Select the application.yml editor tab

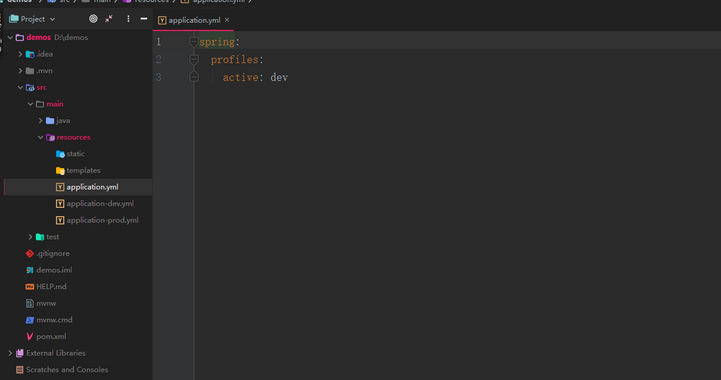pyautogui.click(x=194, y=20)
